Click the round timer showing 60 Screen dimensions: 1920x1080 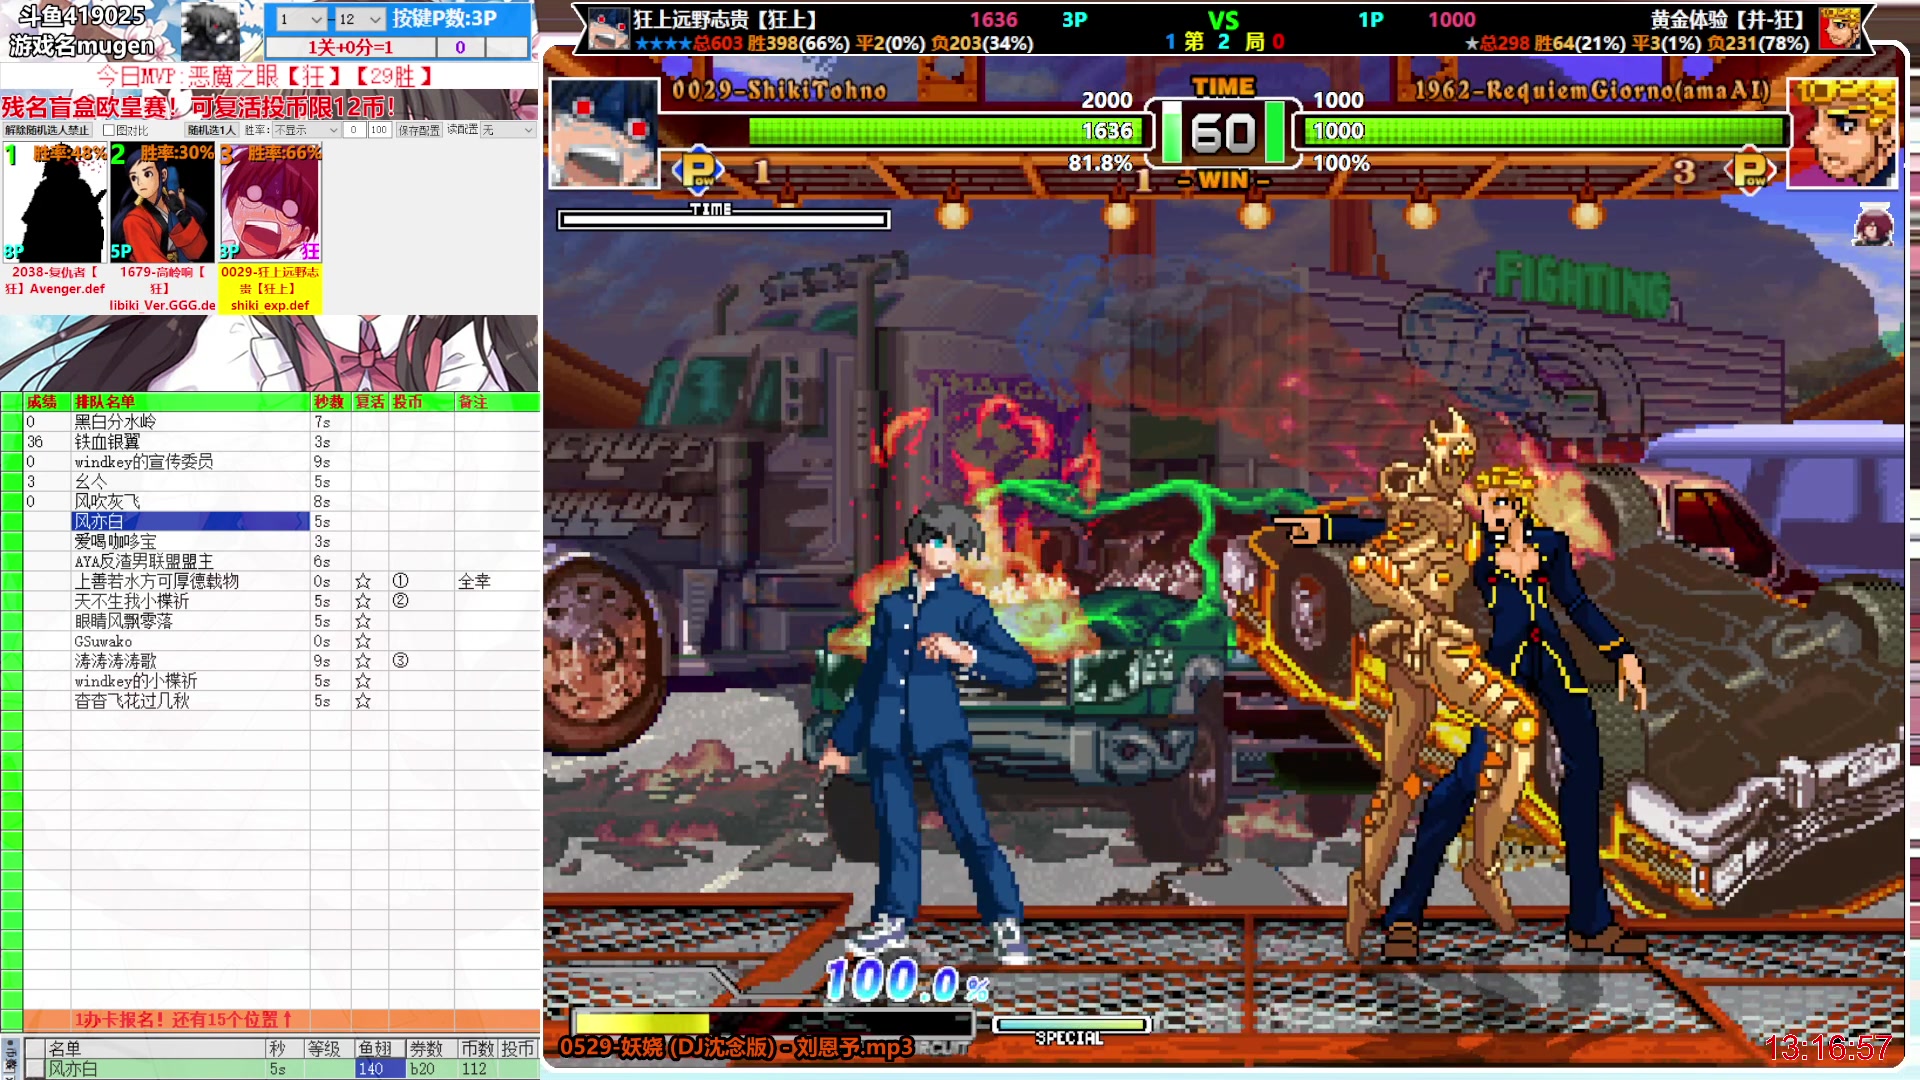1223,133
